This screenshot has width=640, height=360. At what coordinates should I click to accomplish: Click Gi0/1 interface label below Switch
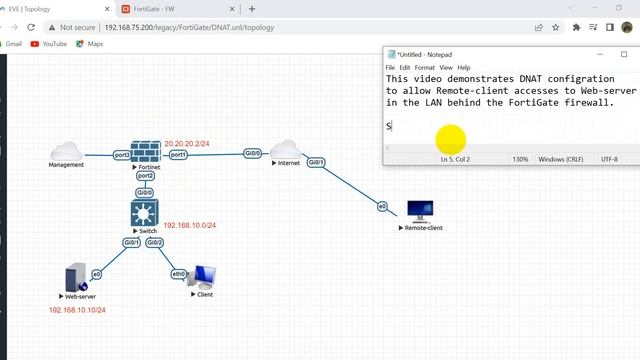pyautogui.click(x=131, y=242)
